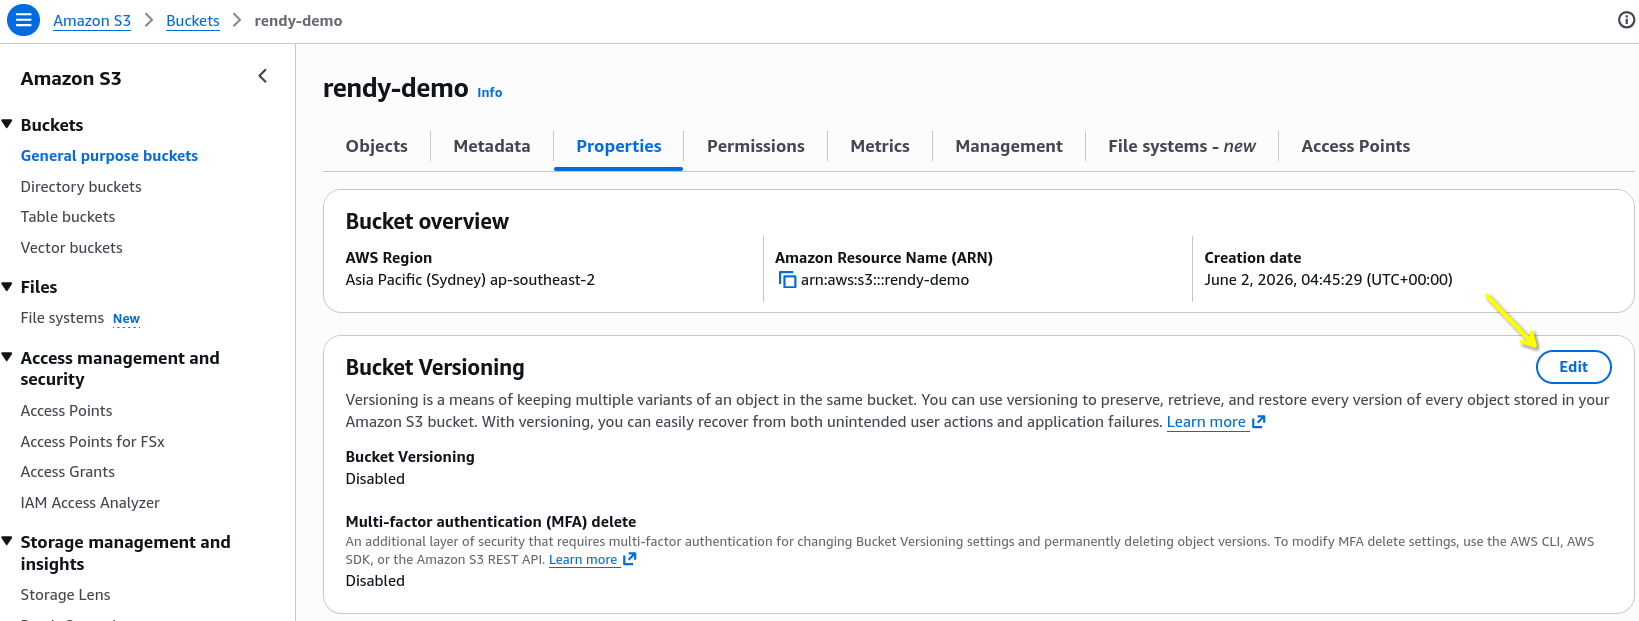
Task: Collapse the Amazon S3 side panel
Action: (x=263, y=76)
